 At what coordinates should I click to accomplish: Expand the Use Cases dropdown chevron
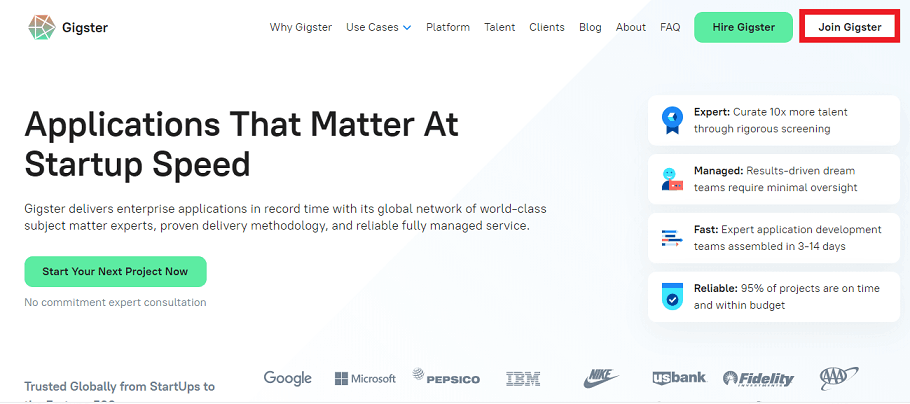pyautogui.click(x=407, y=28)
